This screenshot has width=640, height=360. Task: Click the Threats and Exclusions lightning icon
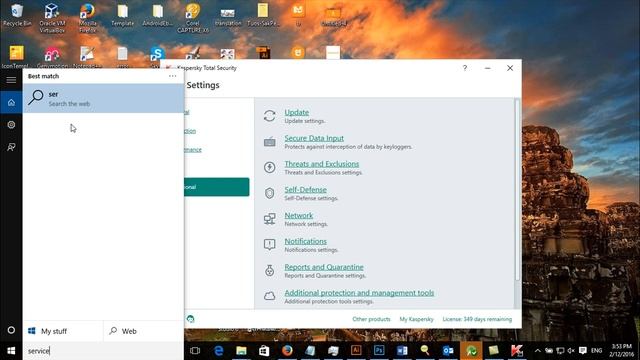(269, 167)
